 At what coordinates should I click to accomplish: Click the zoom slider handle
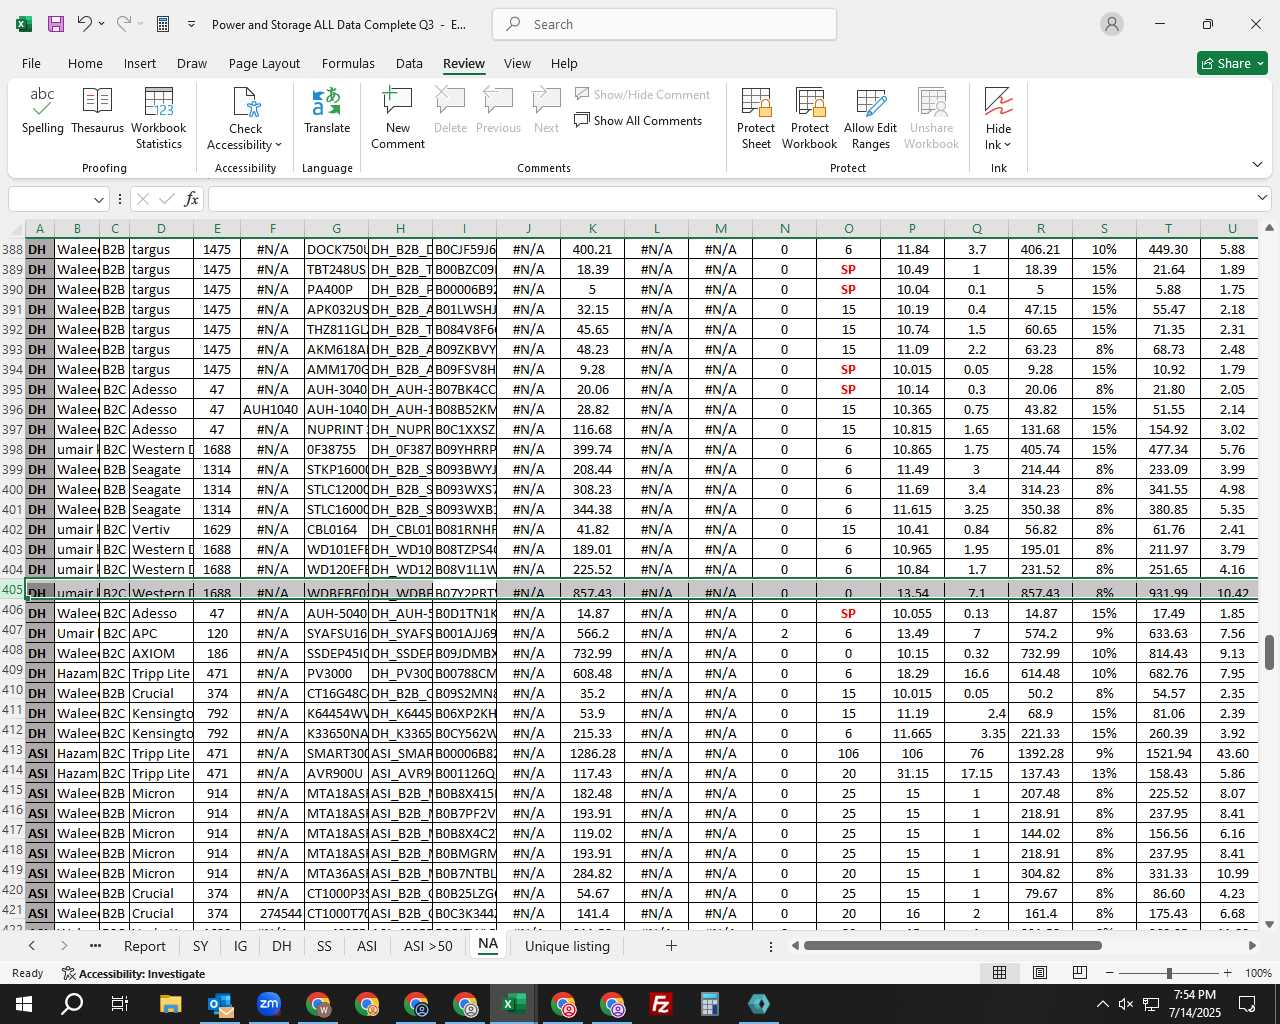tap(1168, 973)
